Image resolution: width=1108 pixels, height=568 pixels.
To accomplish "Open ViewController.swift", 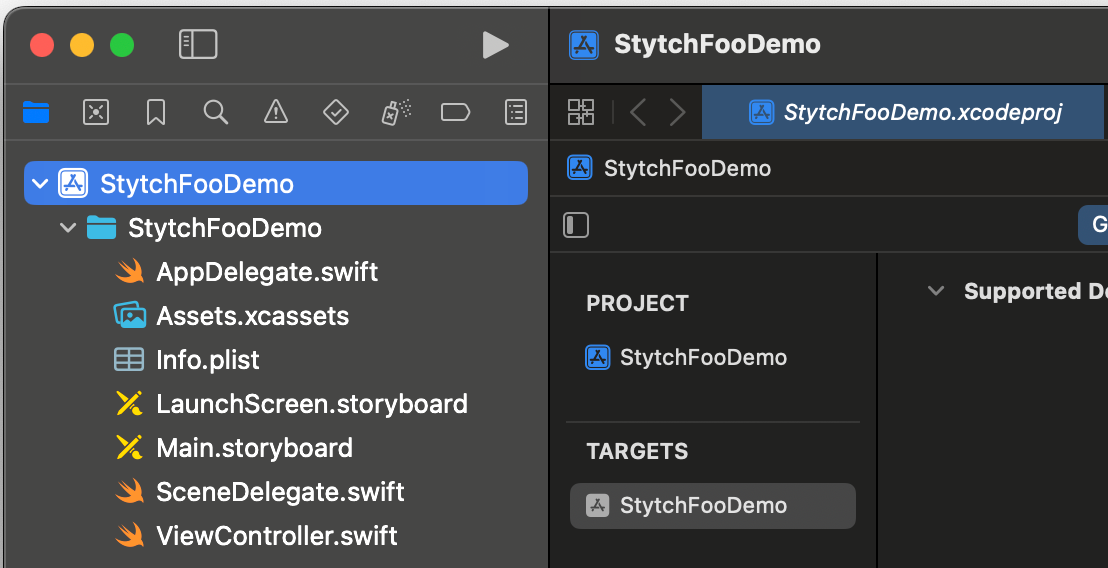I will click(276, 536).
